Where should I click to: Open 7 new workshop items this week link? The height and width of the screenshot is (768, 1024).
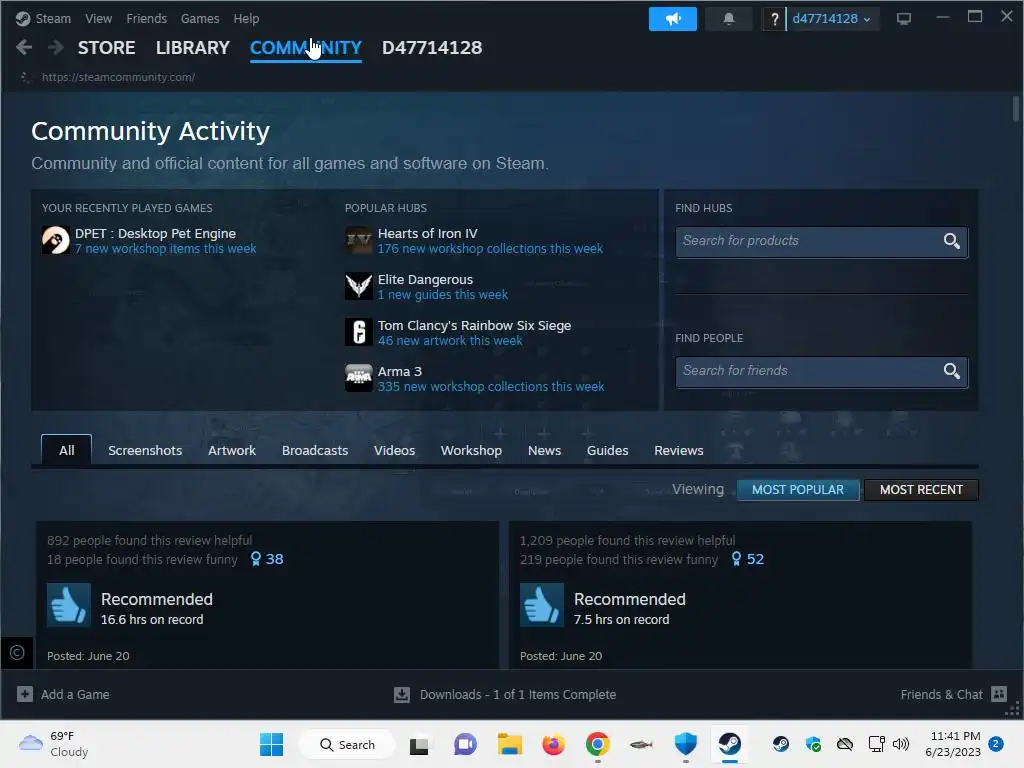[165, 249]
